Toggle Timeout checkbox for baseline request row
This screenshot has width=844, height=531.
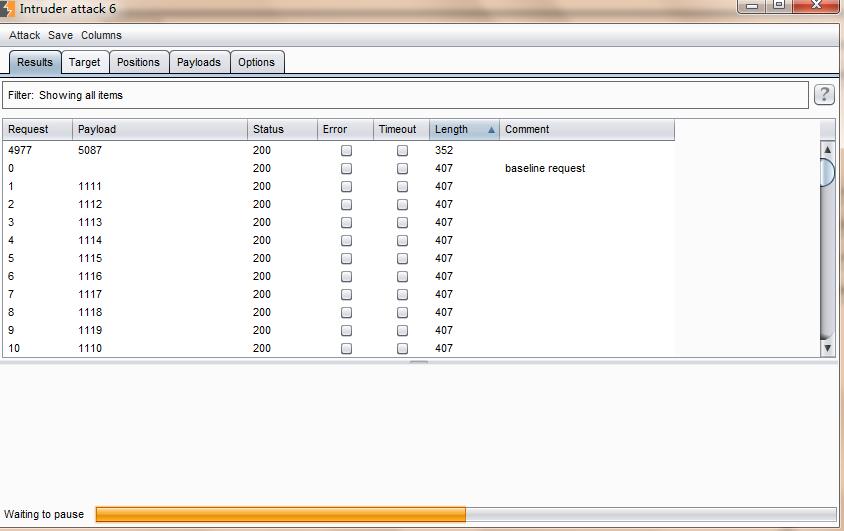pos(403,168)
